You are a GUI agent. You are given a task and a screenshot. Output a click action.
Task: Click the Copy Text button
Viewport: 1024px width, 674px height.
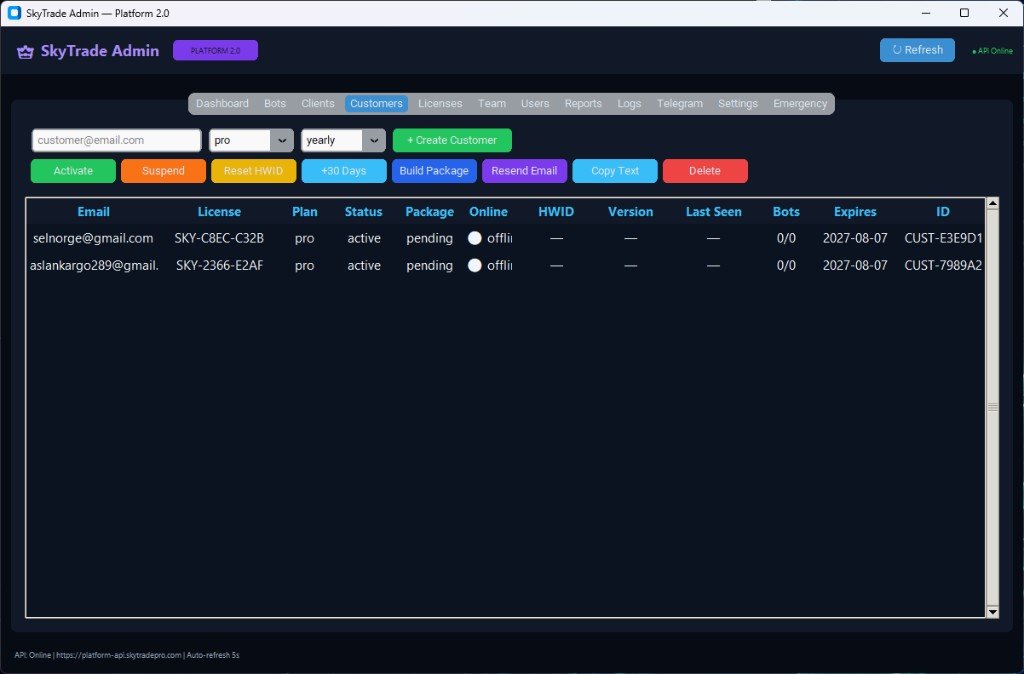click(615, 171)
